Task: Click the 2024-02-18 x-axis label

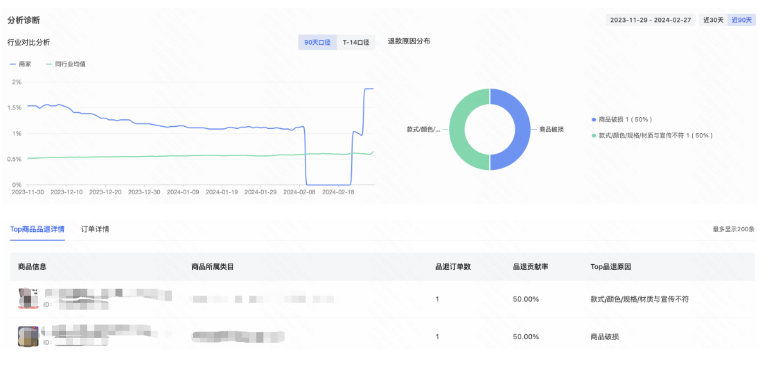Action: coord(338,192)
